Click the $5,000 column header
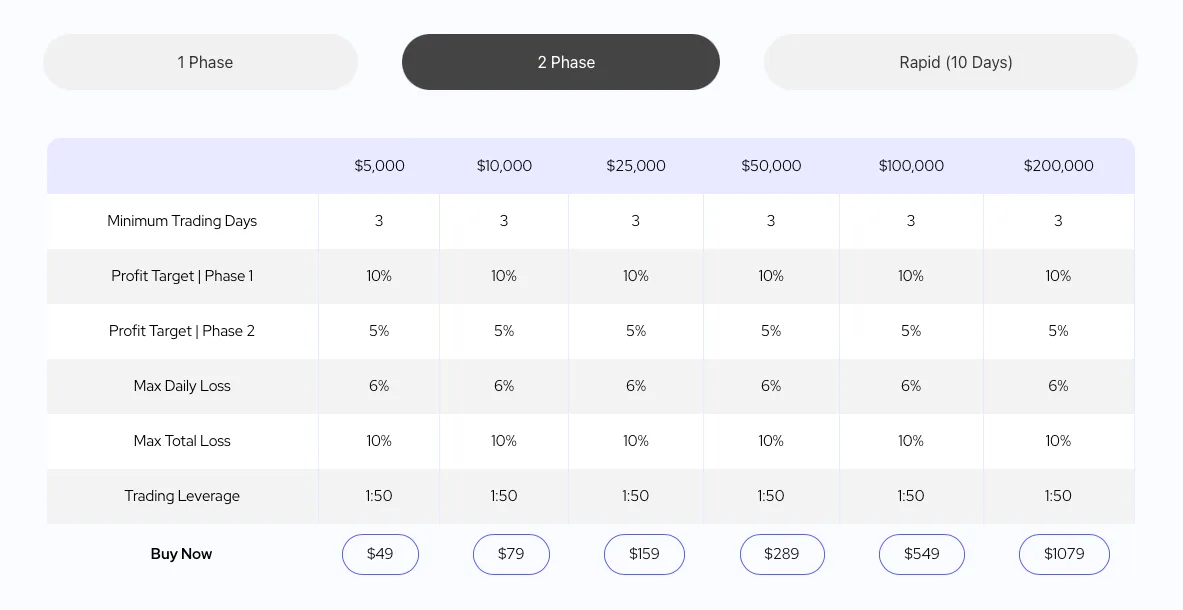Screen dimensions: 1183x610 point(378,166)
